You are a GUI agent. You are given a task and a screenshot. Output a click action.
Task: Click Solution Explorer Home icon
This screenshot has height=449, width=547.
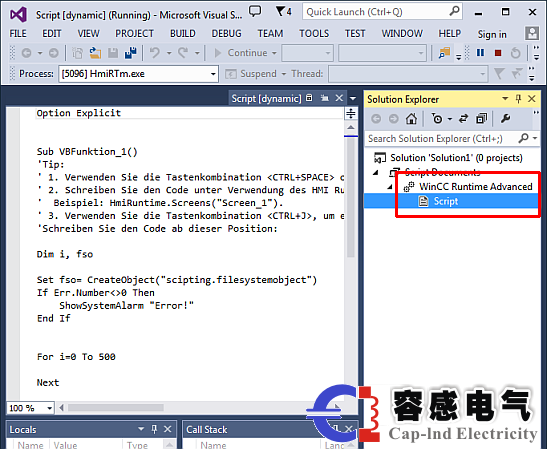click(412, 119)
